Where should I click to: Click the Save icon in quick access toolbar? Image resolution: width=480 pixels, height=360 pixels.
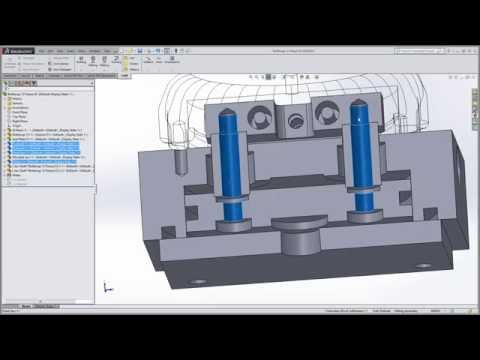pos(140,51)
